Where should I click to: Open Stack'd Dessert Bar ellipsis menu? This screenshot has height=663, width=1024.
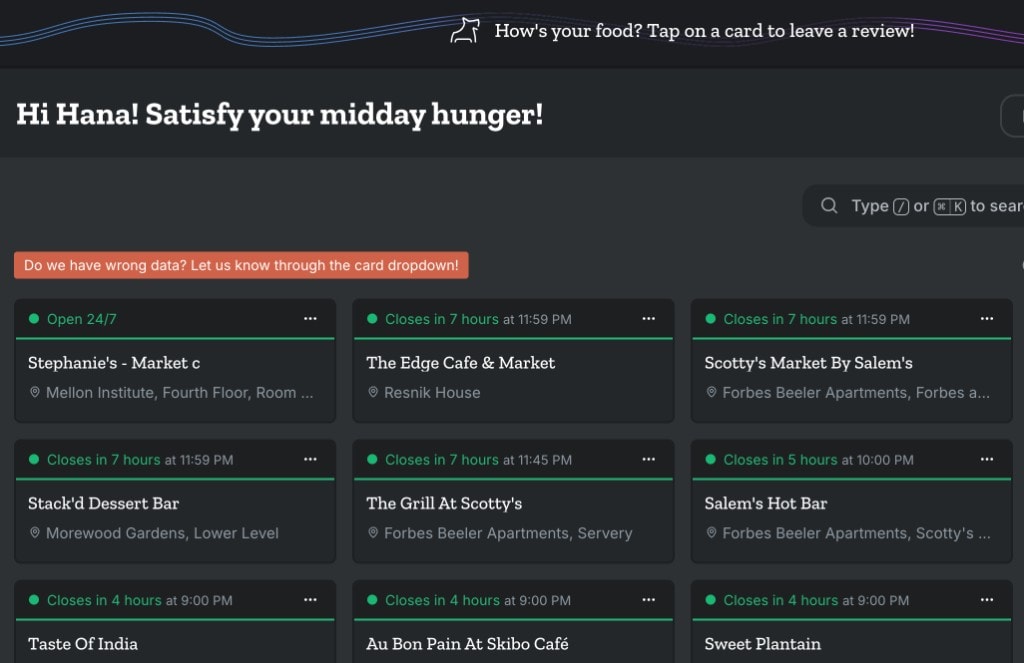(x=310, y=460)
